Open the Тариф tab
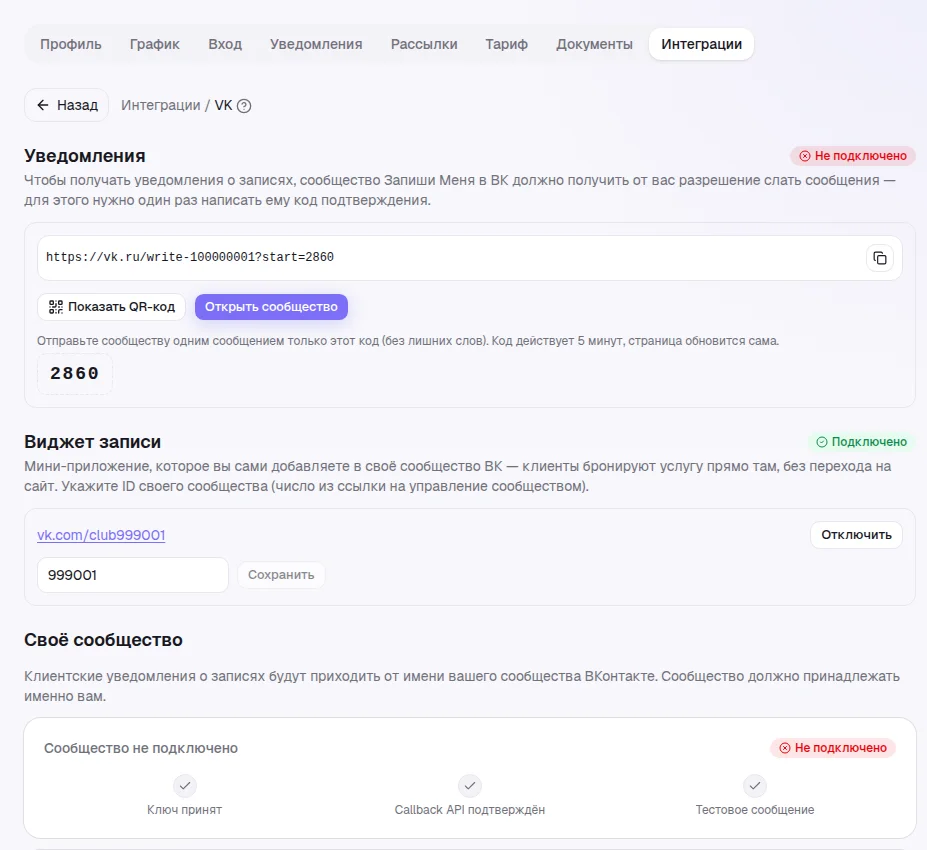Image resolution: width=927 pixels, height=850 pixels. [x=507, y=44]
